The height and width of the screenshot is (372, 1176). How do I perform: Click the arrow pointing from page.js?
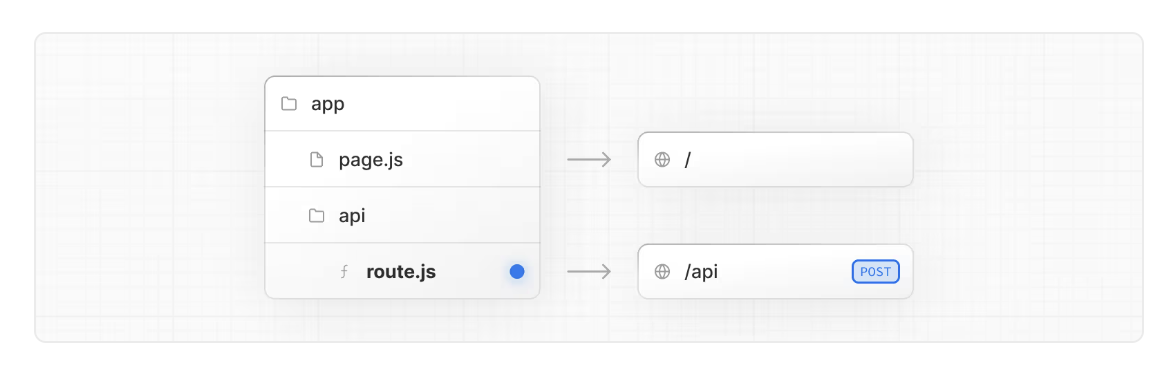[589, 160]
